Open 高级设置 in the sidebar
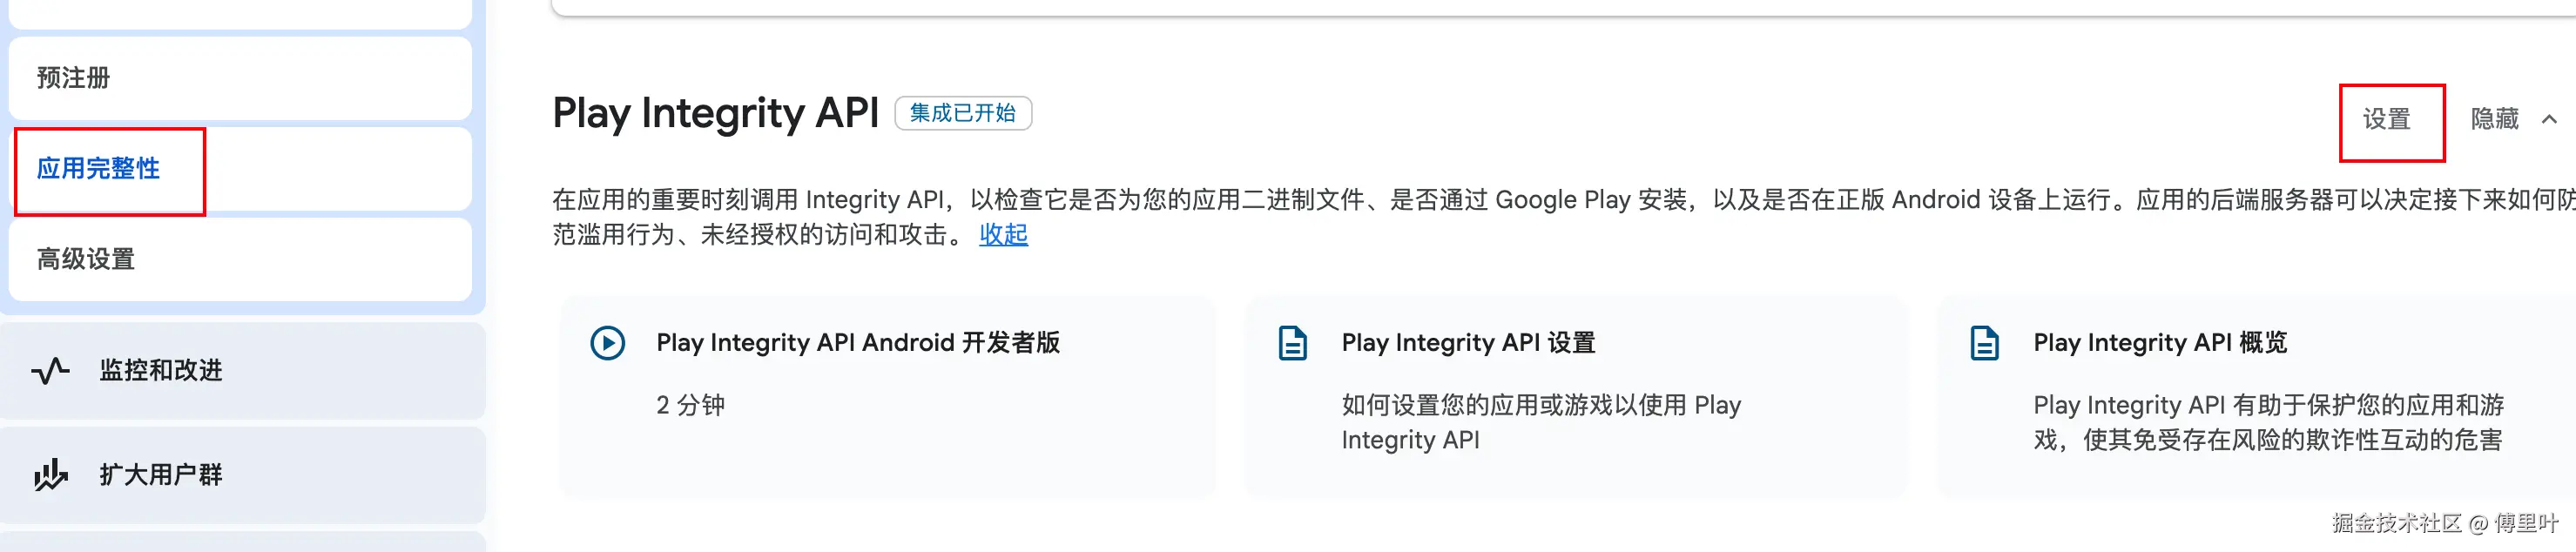2576x552 pixels. [86, 259]
